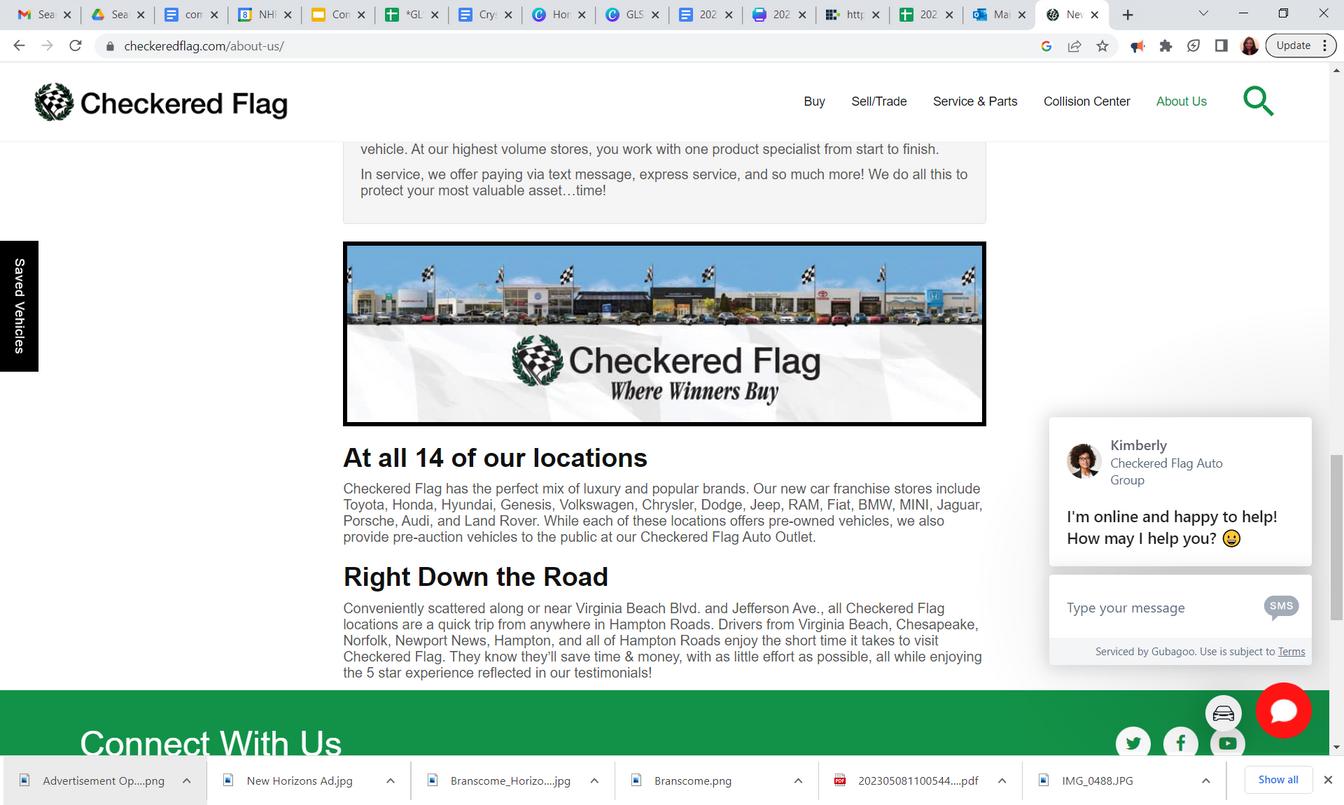Viewport: 1344px width, 805px height.
Task: Open the Twitter social icon
Action: [1133, 743]
